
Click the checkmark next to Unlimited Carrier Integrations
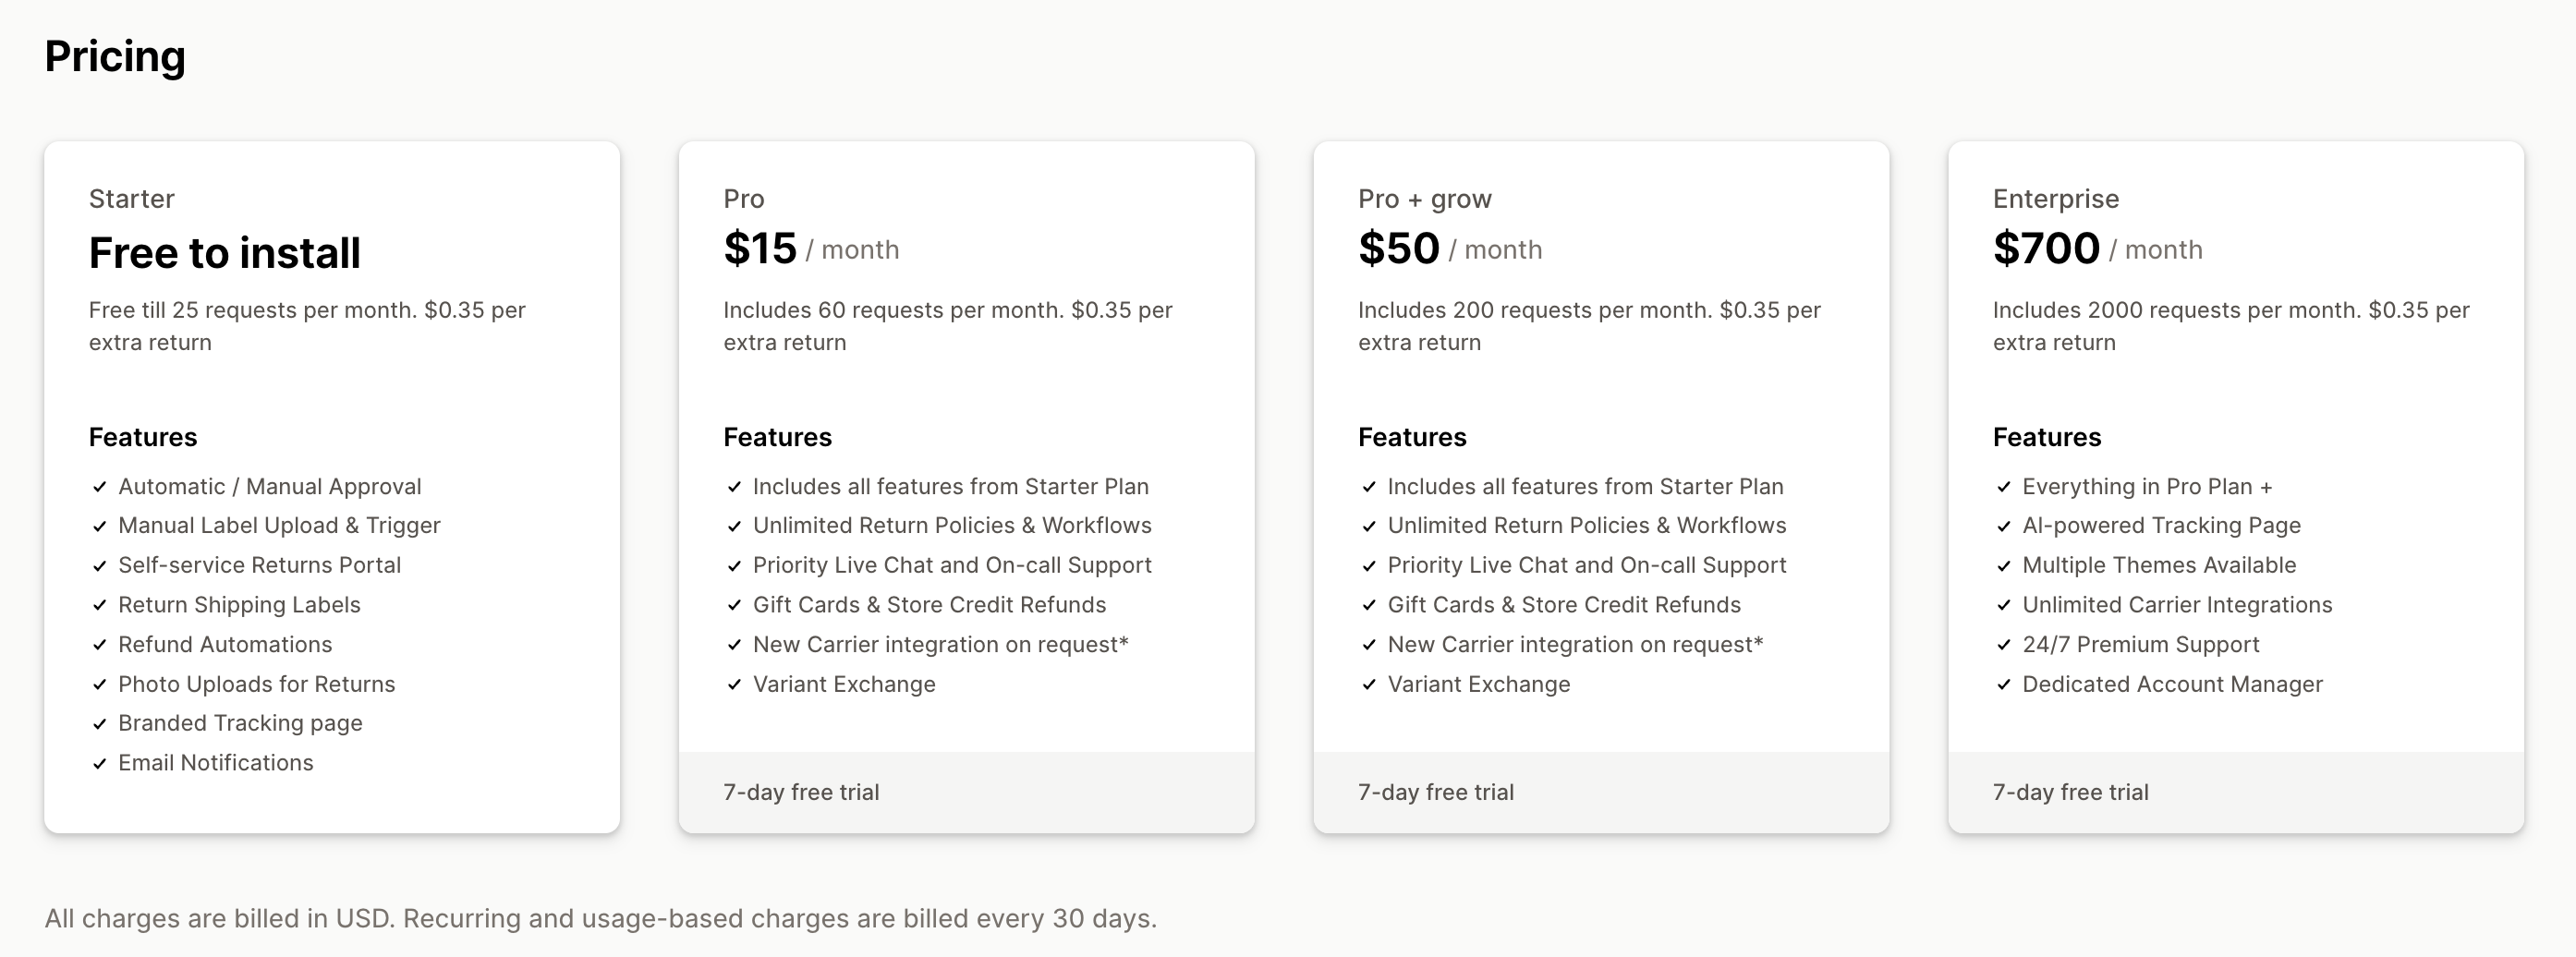[2004, 605]
